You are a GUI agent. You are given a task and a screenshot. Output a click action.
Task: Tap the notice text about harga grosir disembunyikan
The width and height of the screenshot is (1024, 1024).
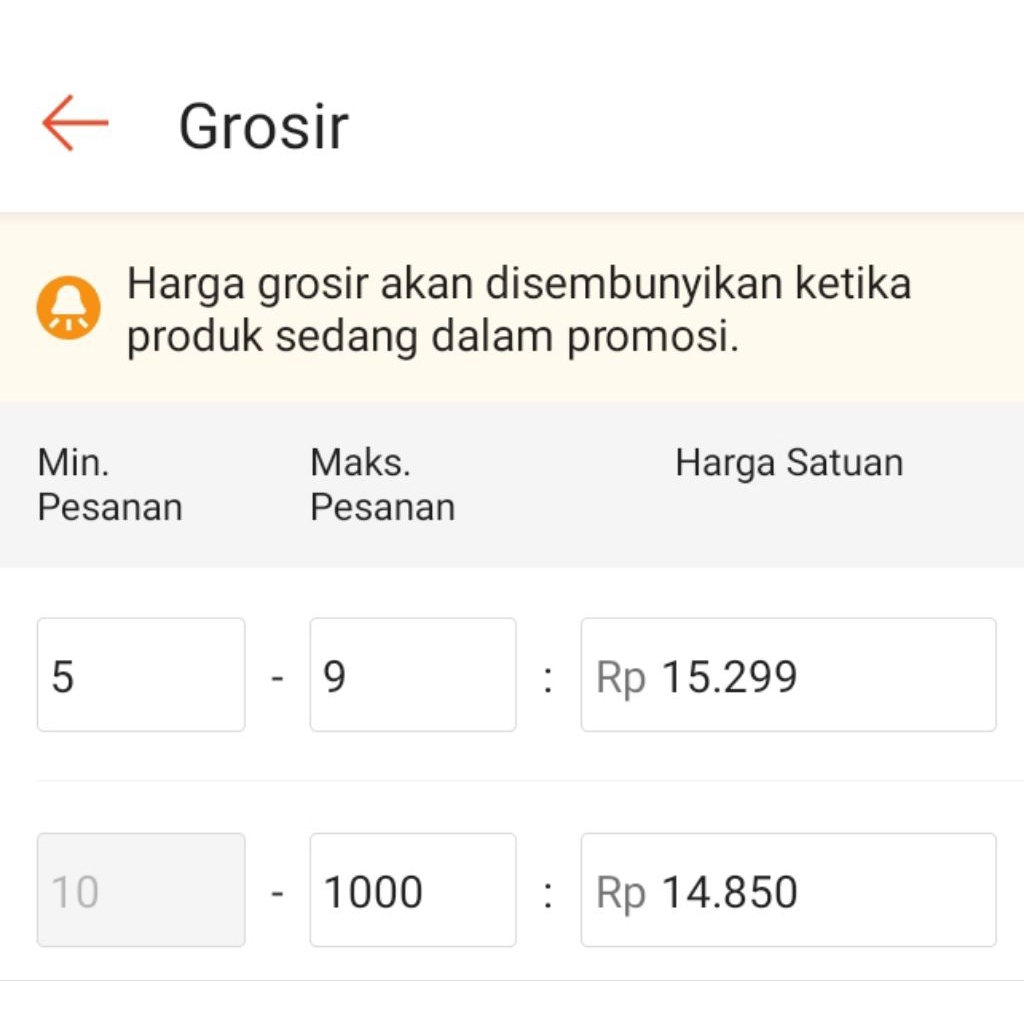point(518,311)
